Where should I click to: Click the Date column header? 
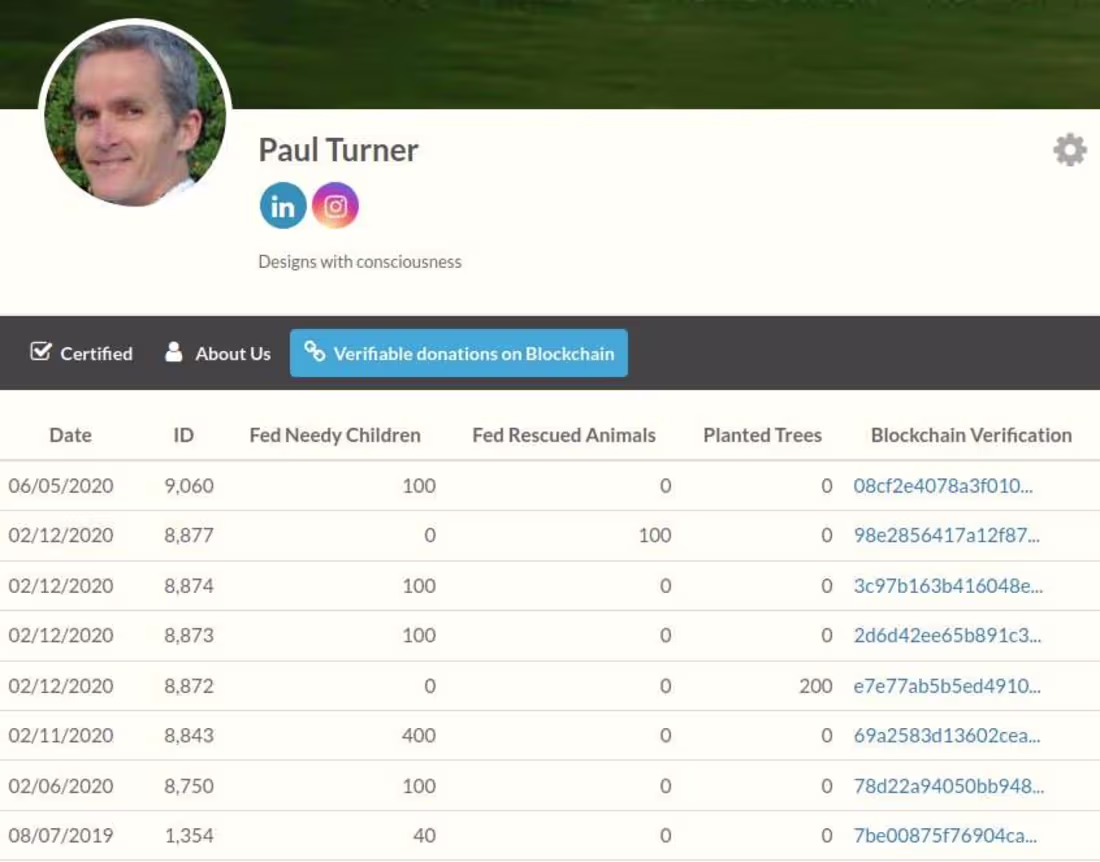coord(70,435)
